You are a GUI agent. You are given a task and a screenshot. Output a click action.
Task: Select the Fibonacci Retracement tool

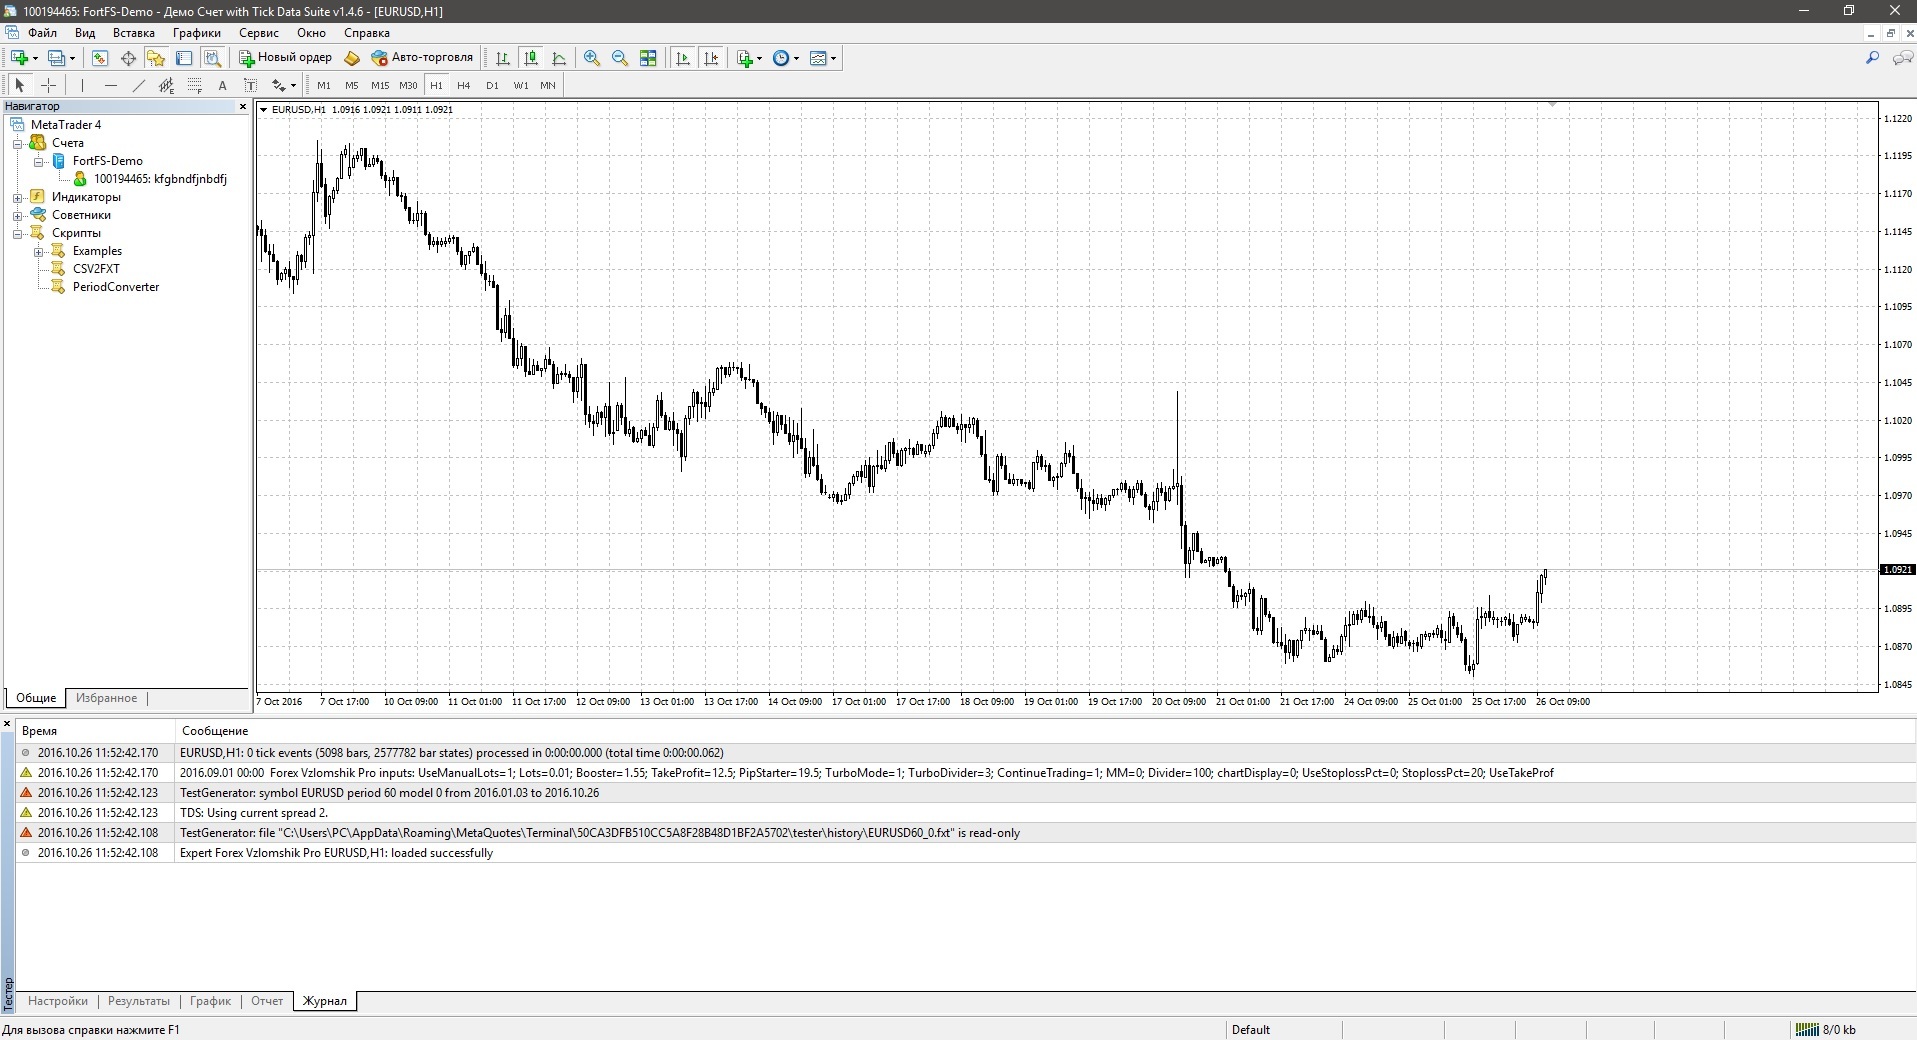tap(195, 85)
